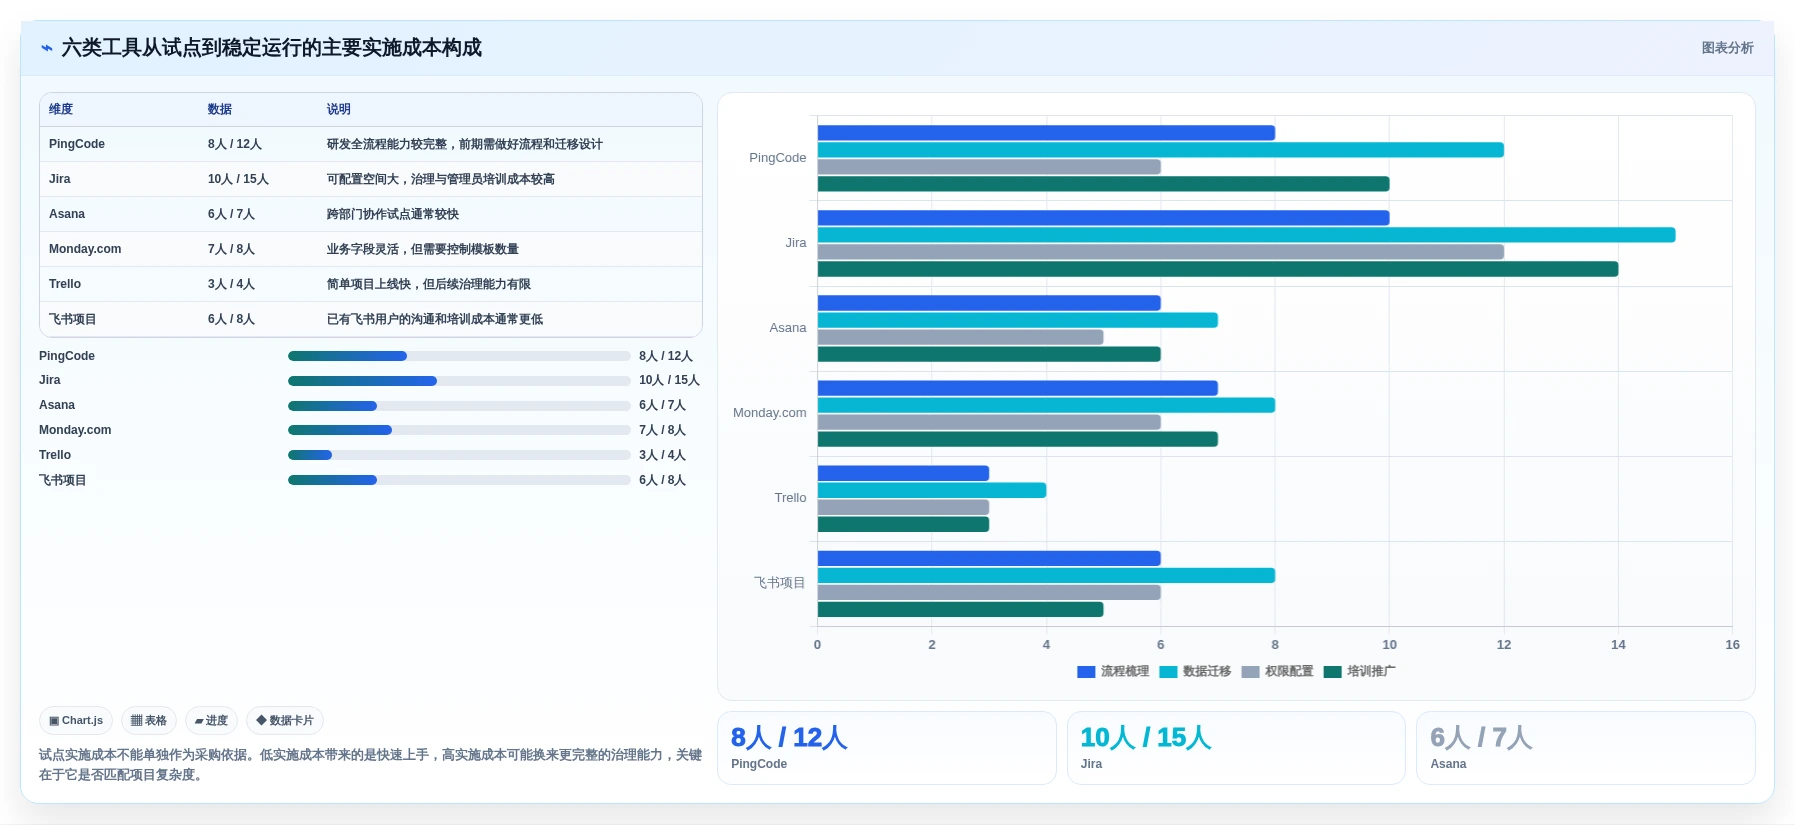
Task: Select the 进度 tag chip
Action: pos(211,720)
